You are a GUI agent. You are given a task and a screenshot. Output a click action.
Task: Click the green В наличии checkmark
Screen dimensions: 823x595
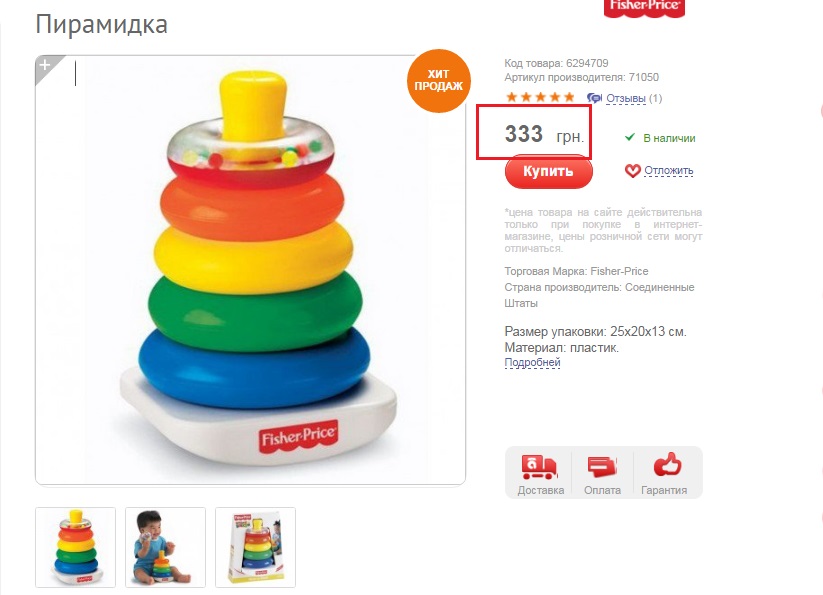click(x=630, y=137)
